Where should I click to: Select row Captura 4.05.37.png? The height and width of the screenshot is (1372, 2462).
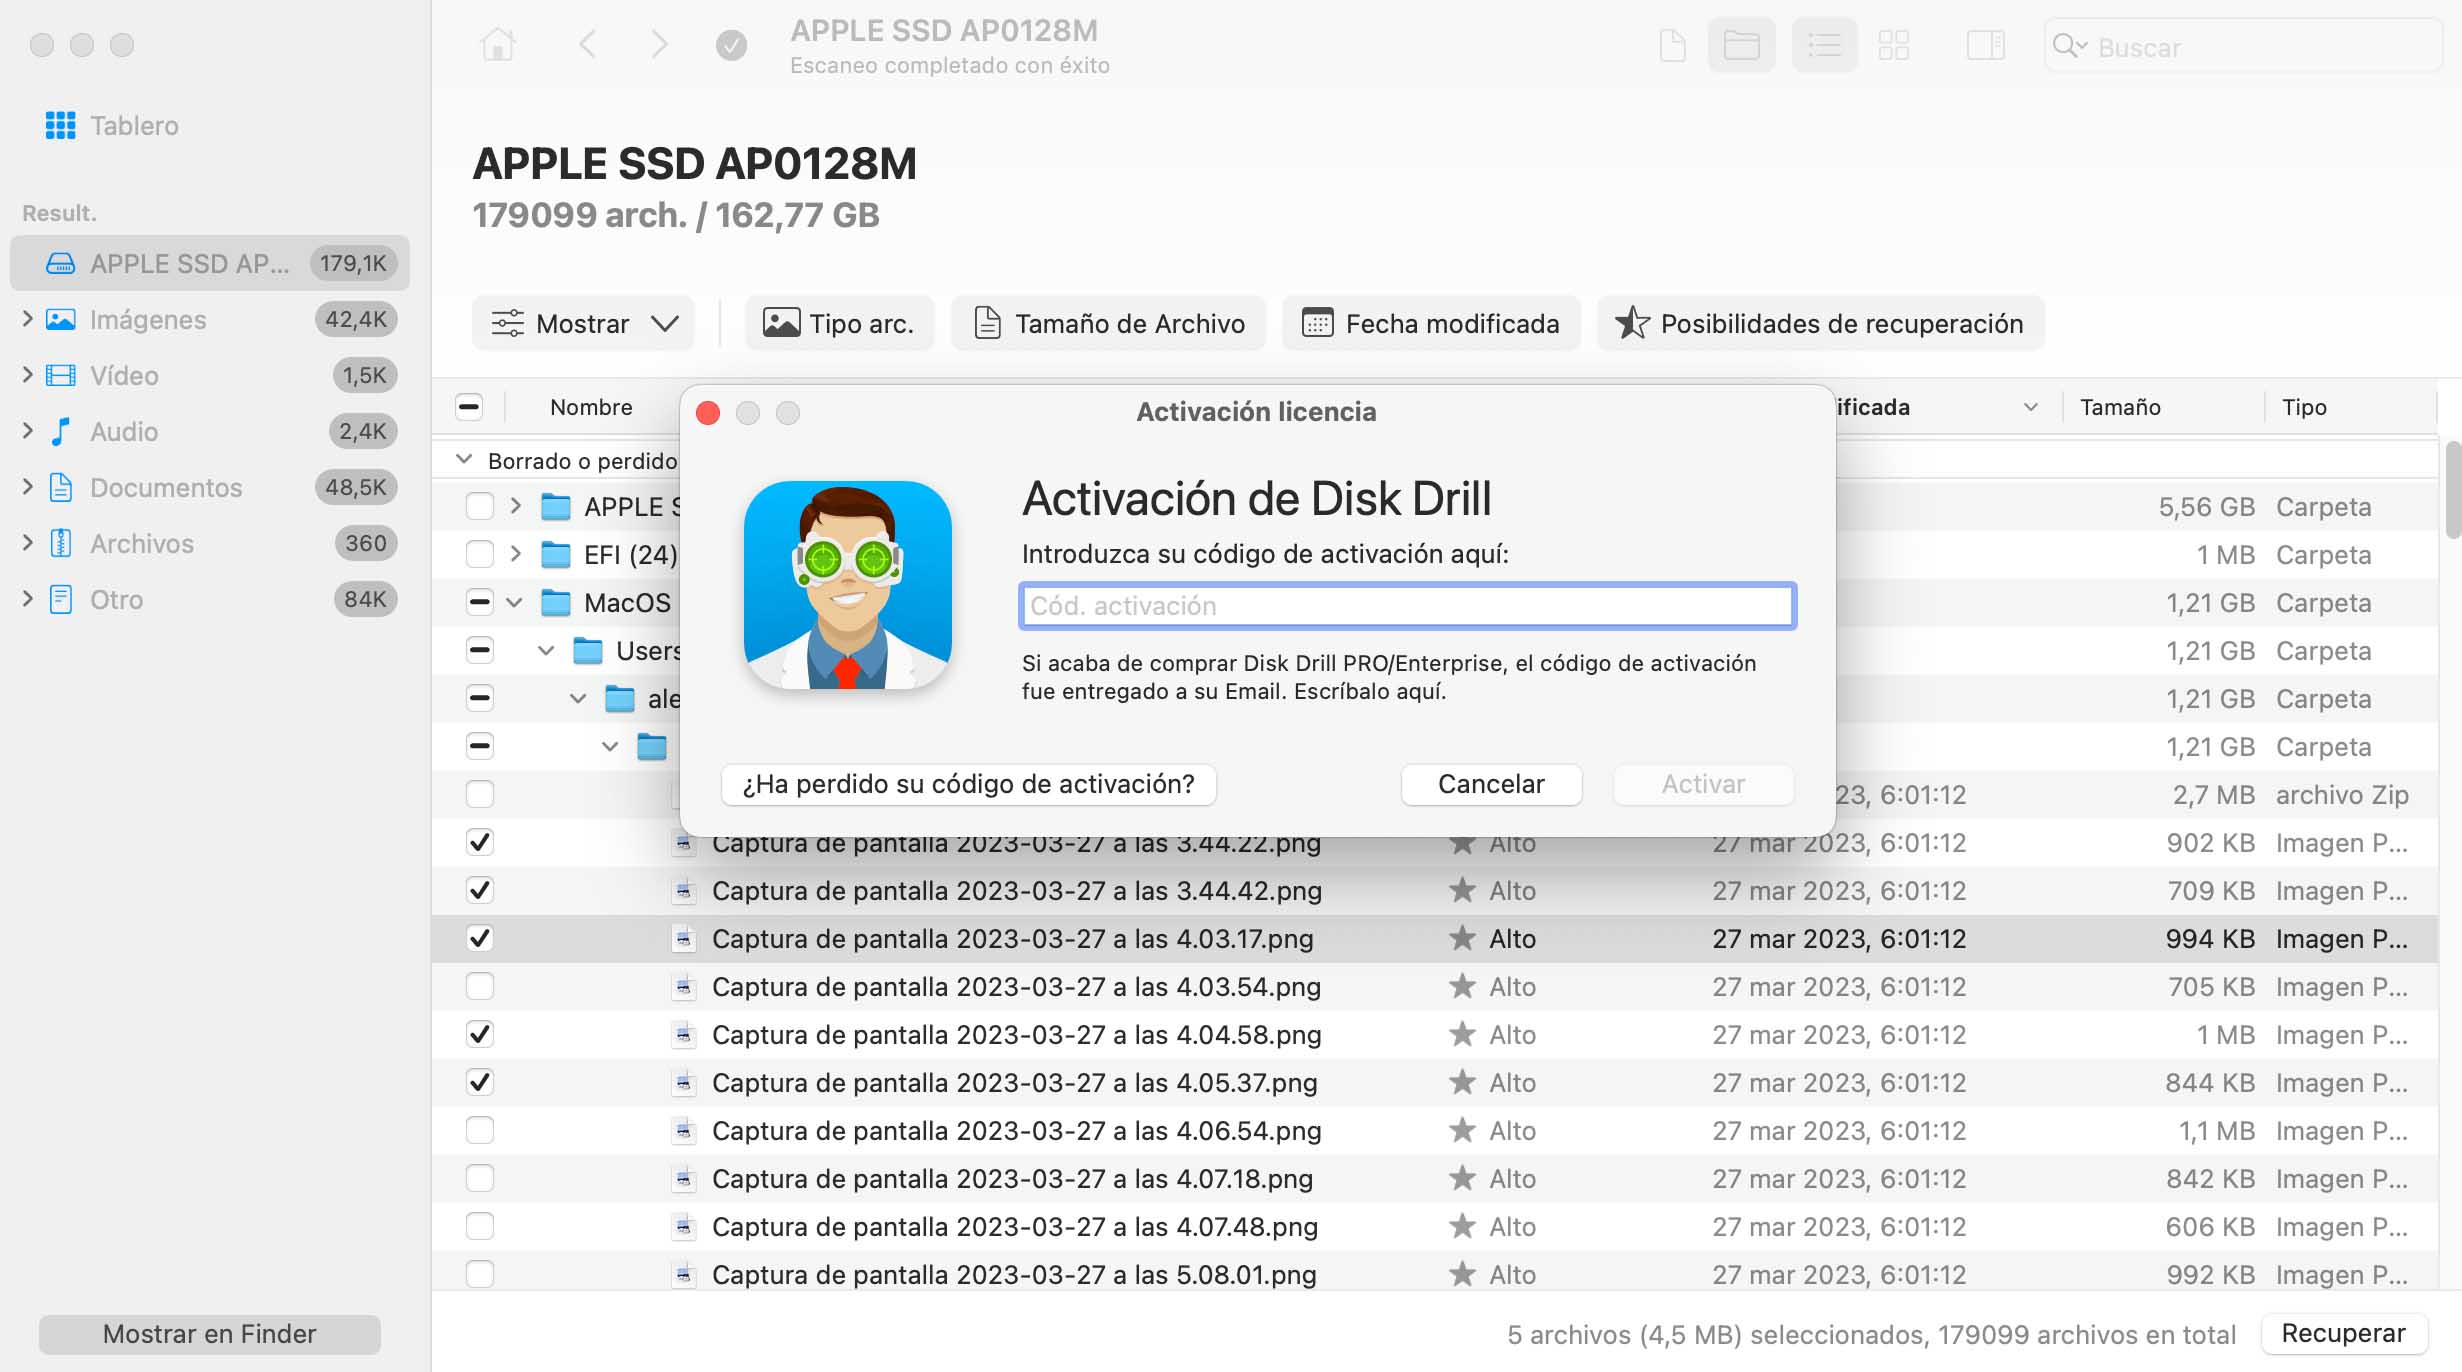(1435, 1082)
